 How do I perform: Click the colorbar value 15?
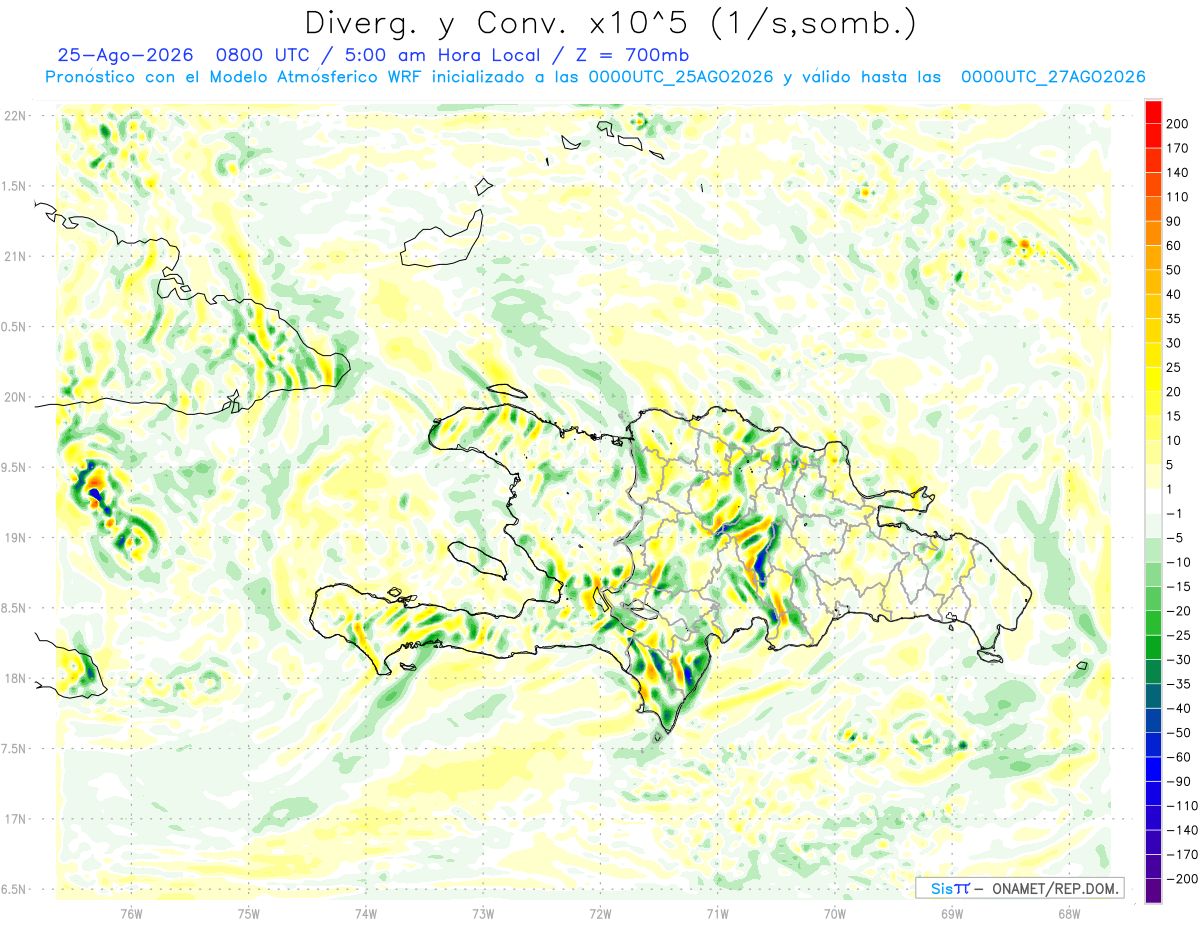(1174, 416)
